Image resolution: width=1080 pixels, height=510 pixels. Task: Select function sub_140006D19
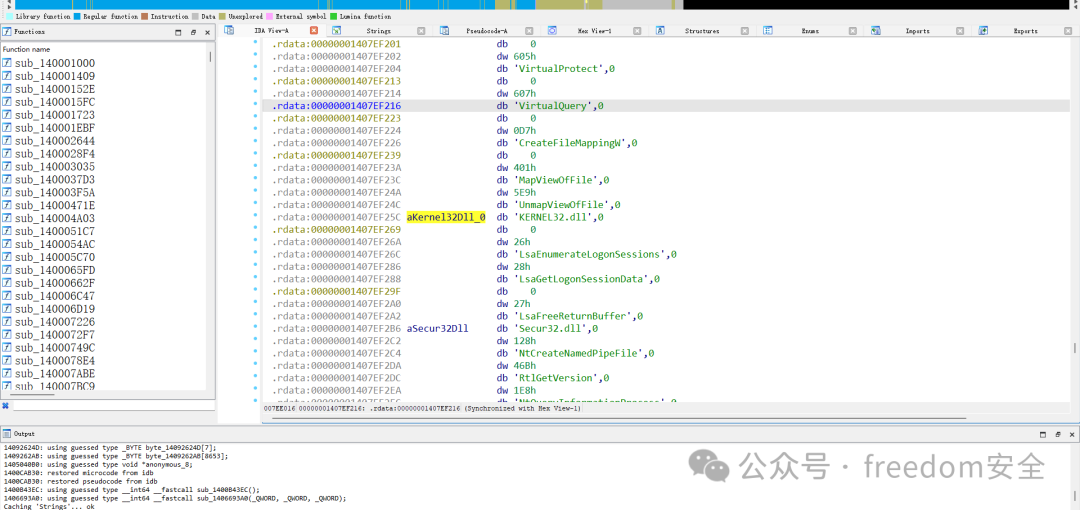coord(55,309)
